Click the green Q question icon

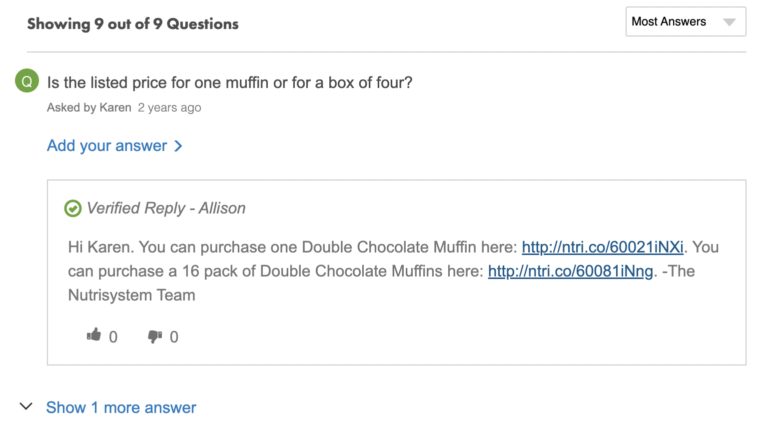click(x=27, y=83)
